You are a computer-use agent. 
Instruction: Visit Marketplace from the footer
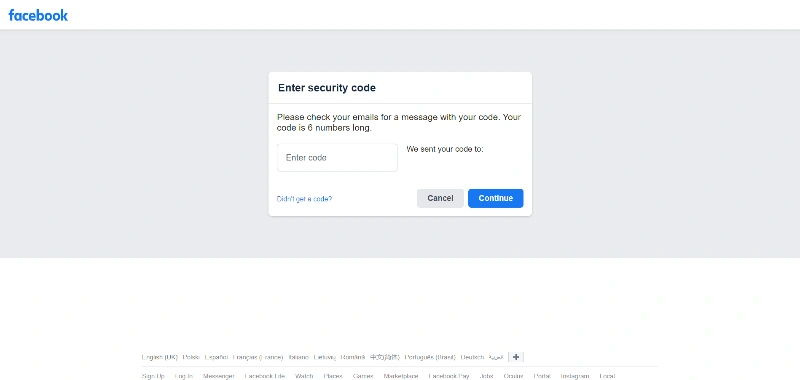(401, 376)
